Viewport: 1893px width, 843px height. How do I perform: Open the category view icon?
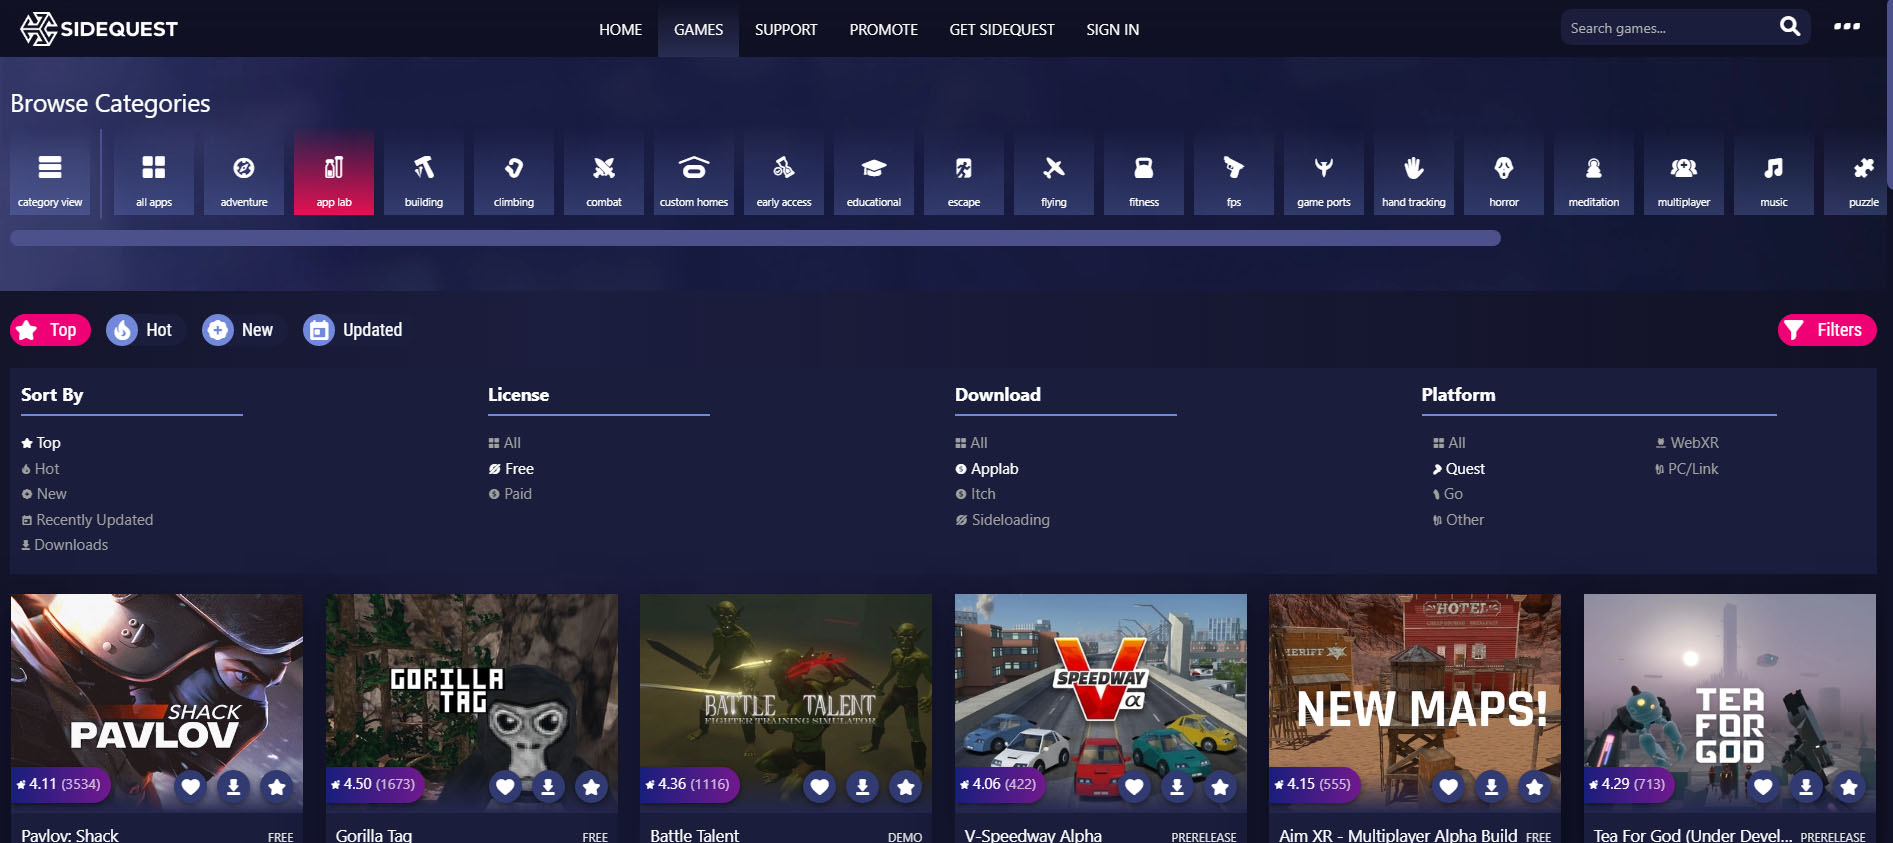[50, 173]
